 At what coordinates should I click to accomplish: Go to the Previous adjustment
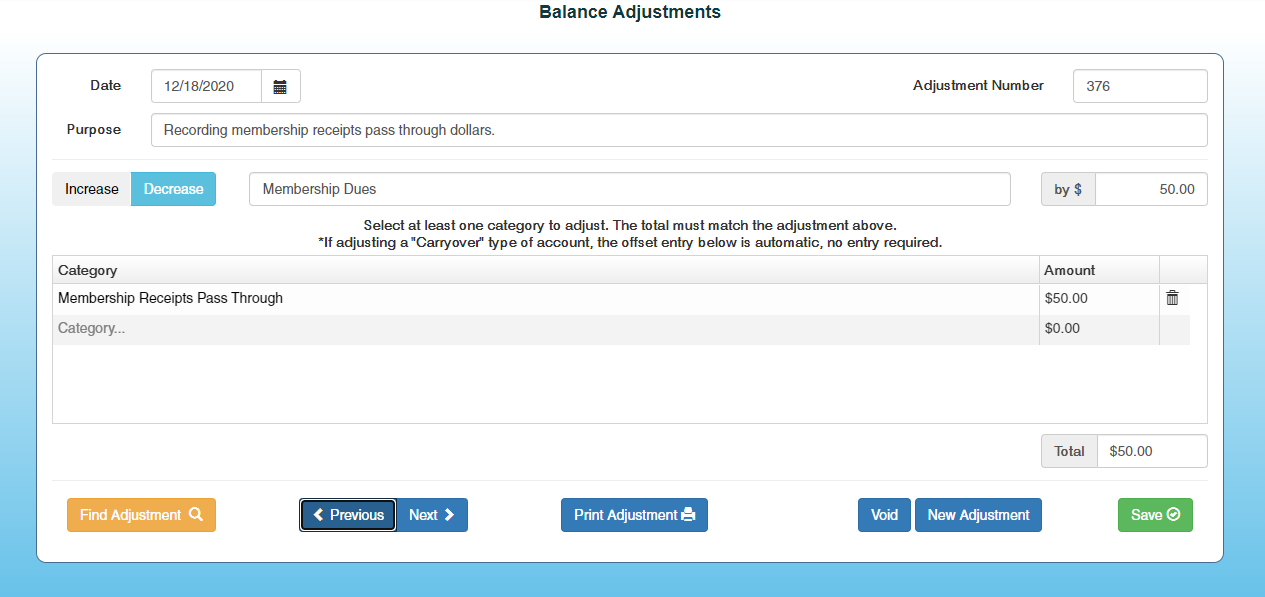[x=348, y=515]
